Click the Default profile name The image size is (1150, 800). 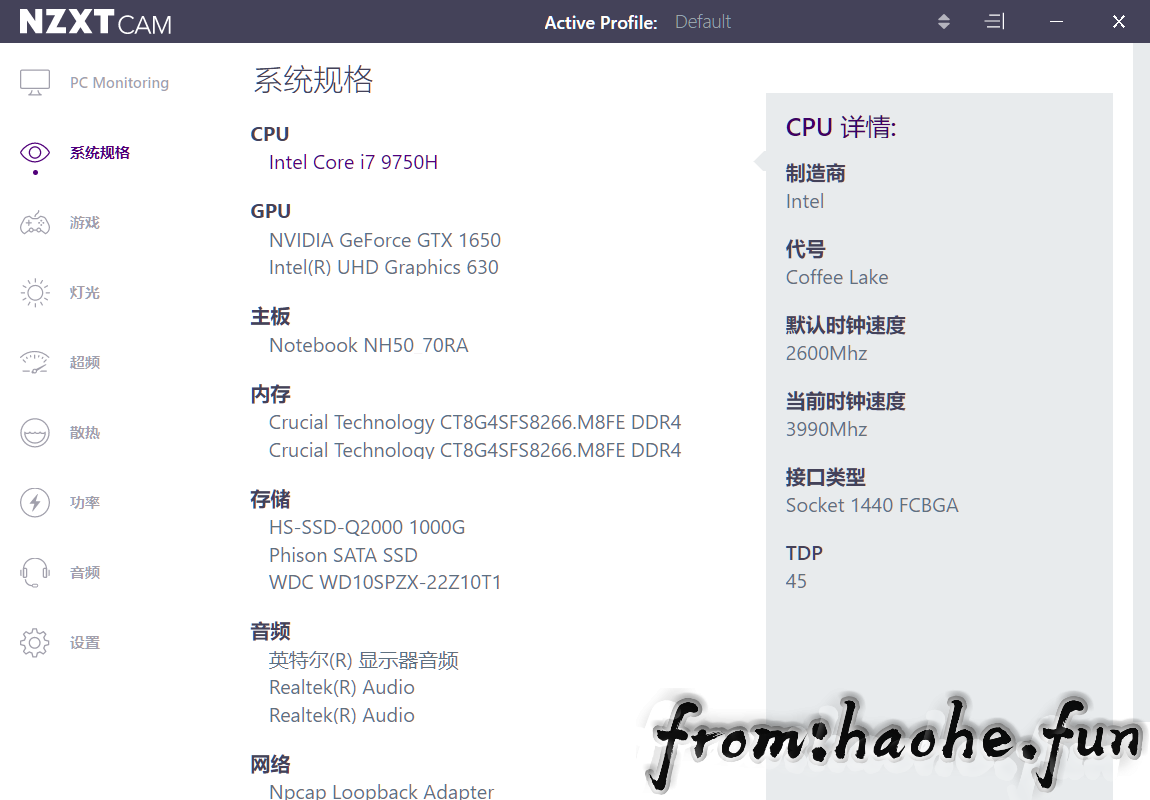tap(703, 22)
